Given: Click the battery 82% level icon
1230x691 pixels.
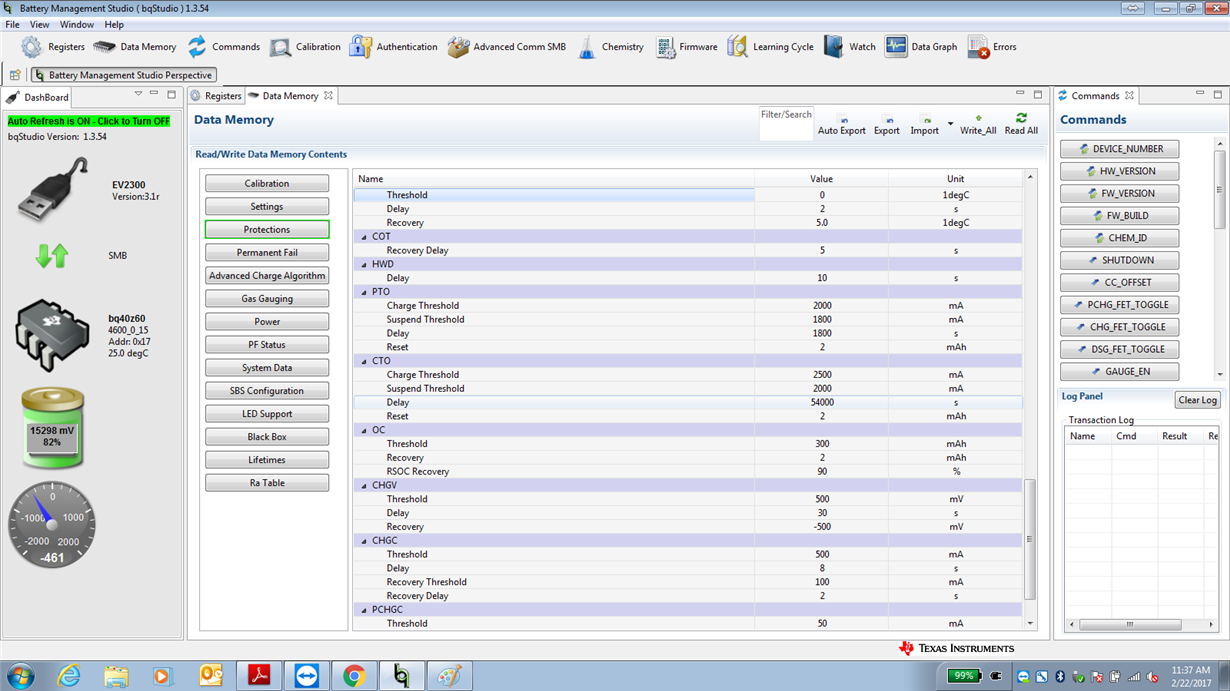Looking at the screenshot, I should click(52, 428).
